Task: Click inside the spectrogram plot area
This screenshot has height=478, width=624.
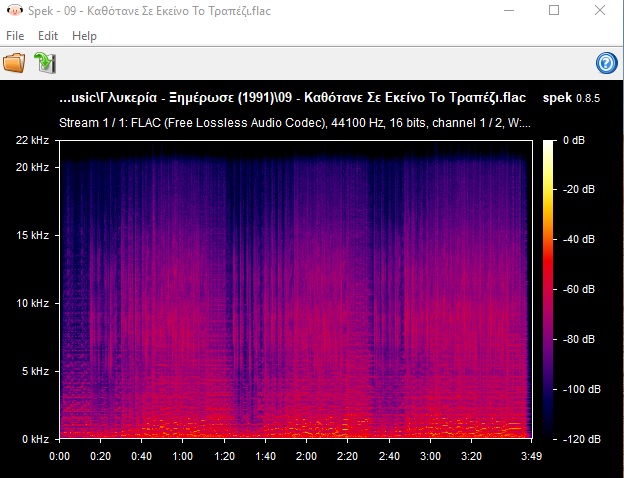Action: click(x=296, y=289)
